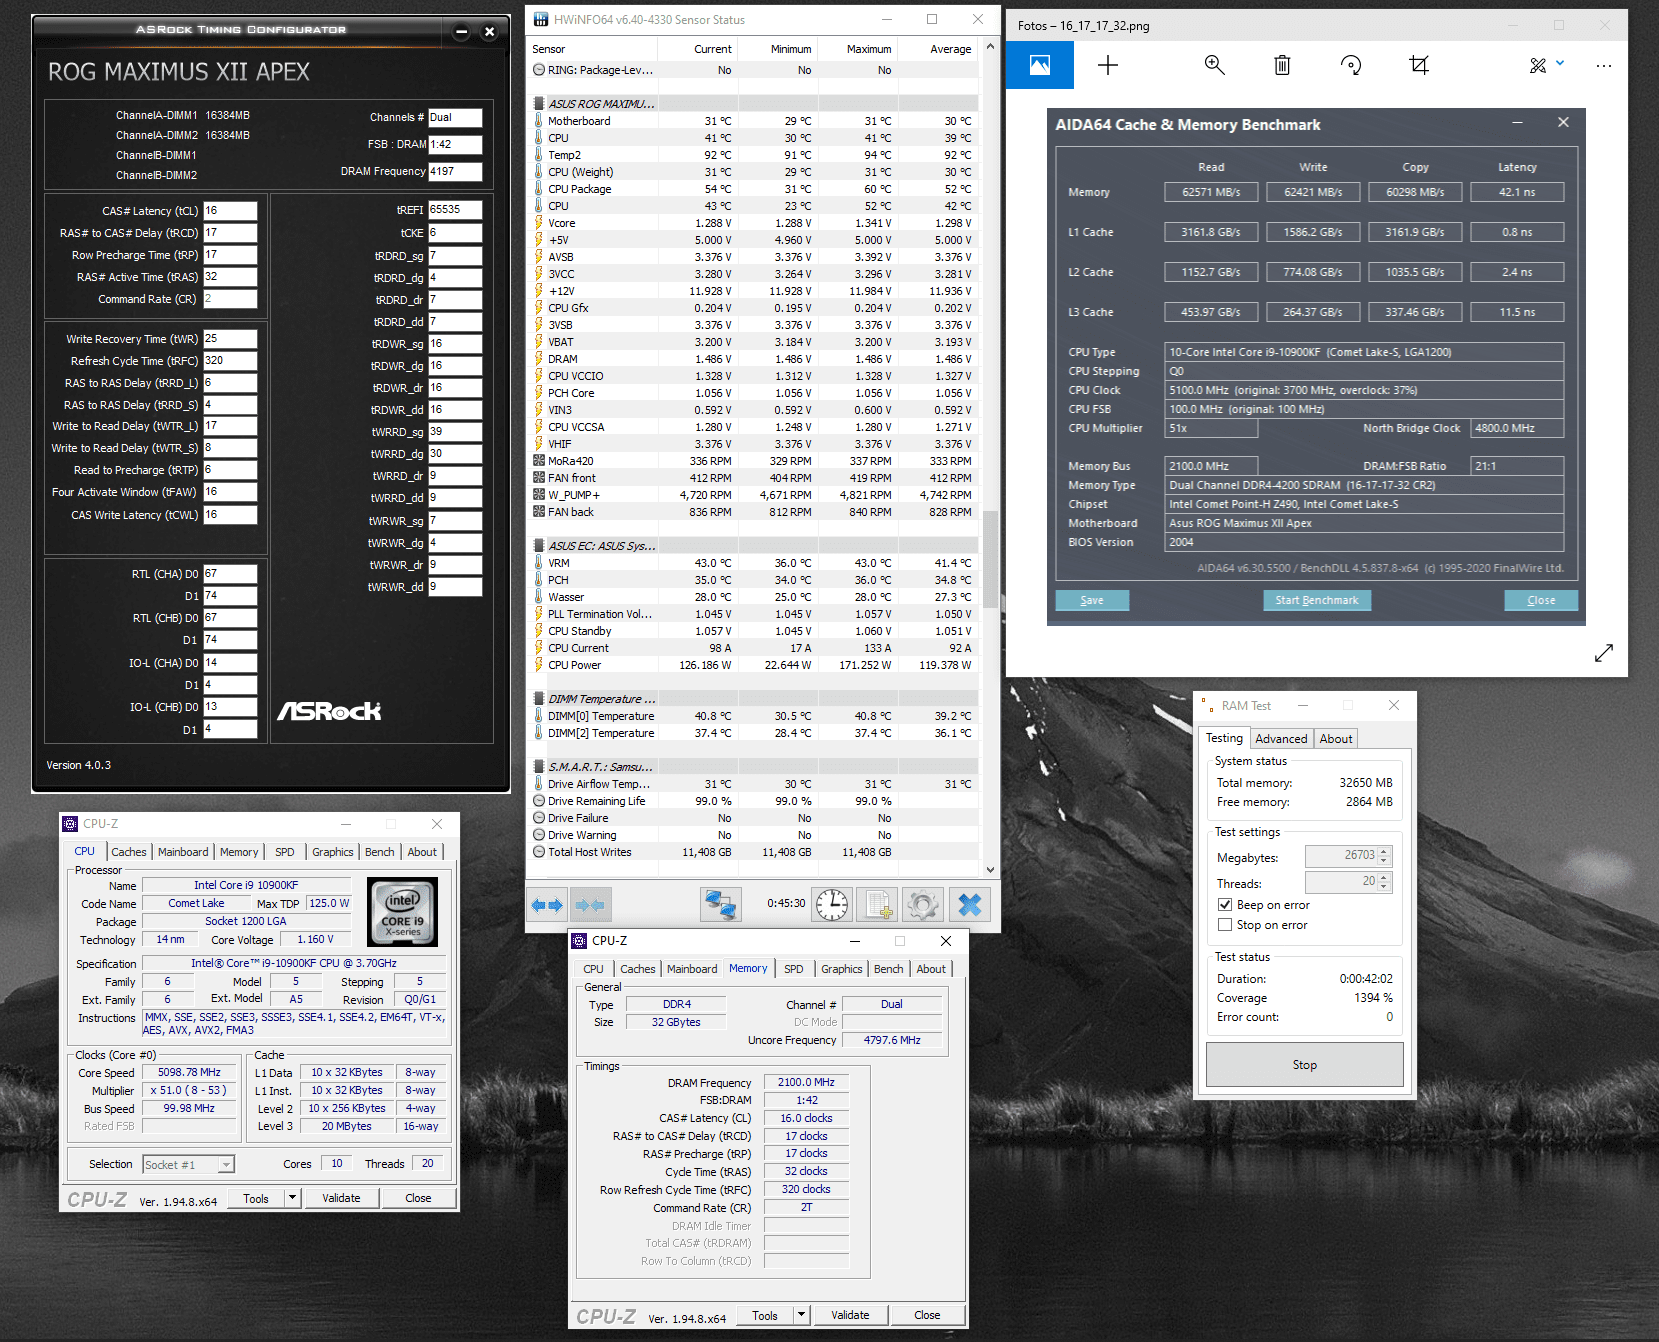Screen dimensions: 1659x1342
Task: Select CPU Package row in HWiNFO
Action: point(755,189)
